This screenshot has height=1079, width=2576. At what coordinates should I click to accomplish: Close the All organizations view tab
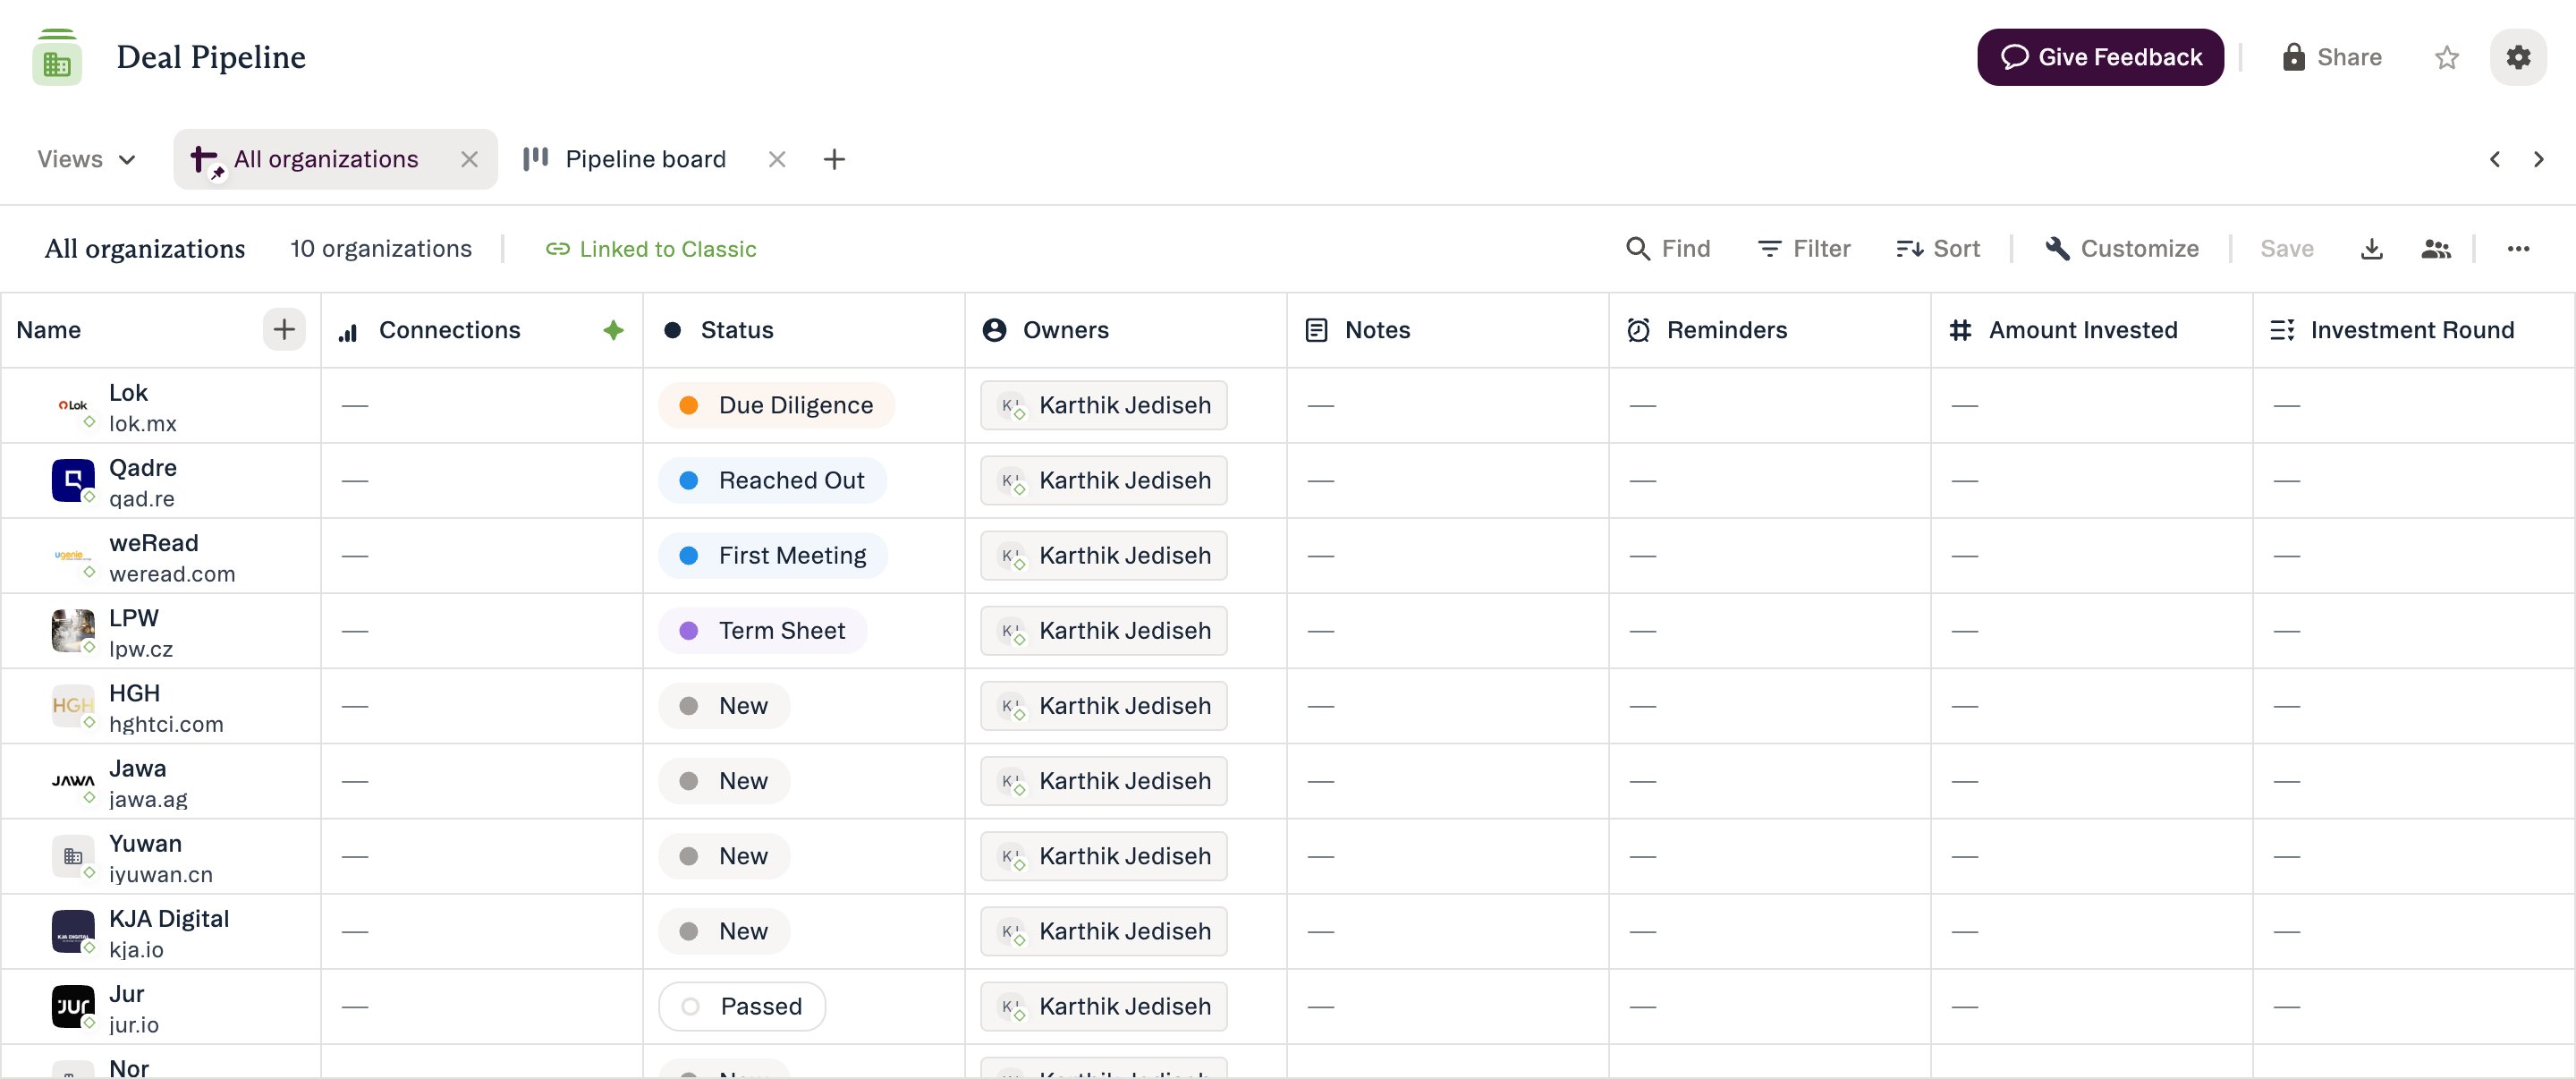[469, 159]
